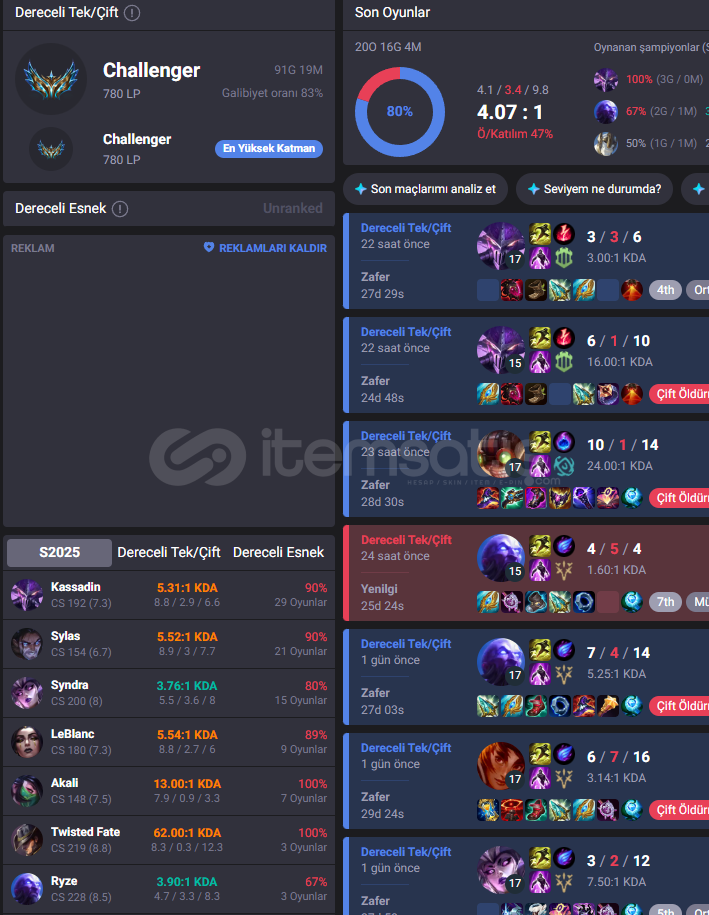Click the info icon beside Dereceli Esnek
Image resolution: width=709 pixels, height=915 pixels.
(x=120, y=208)
